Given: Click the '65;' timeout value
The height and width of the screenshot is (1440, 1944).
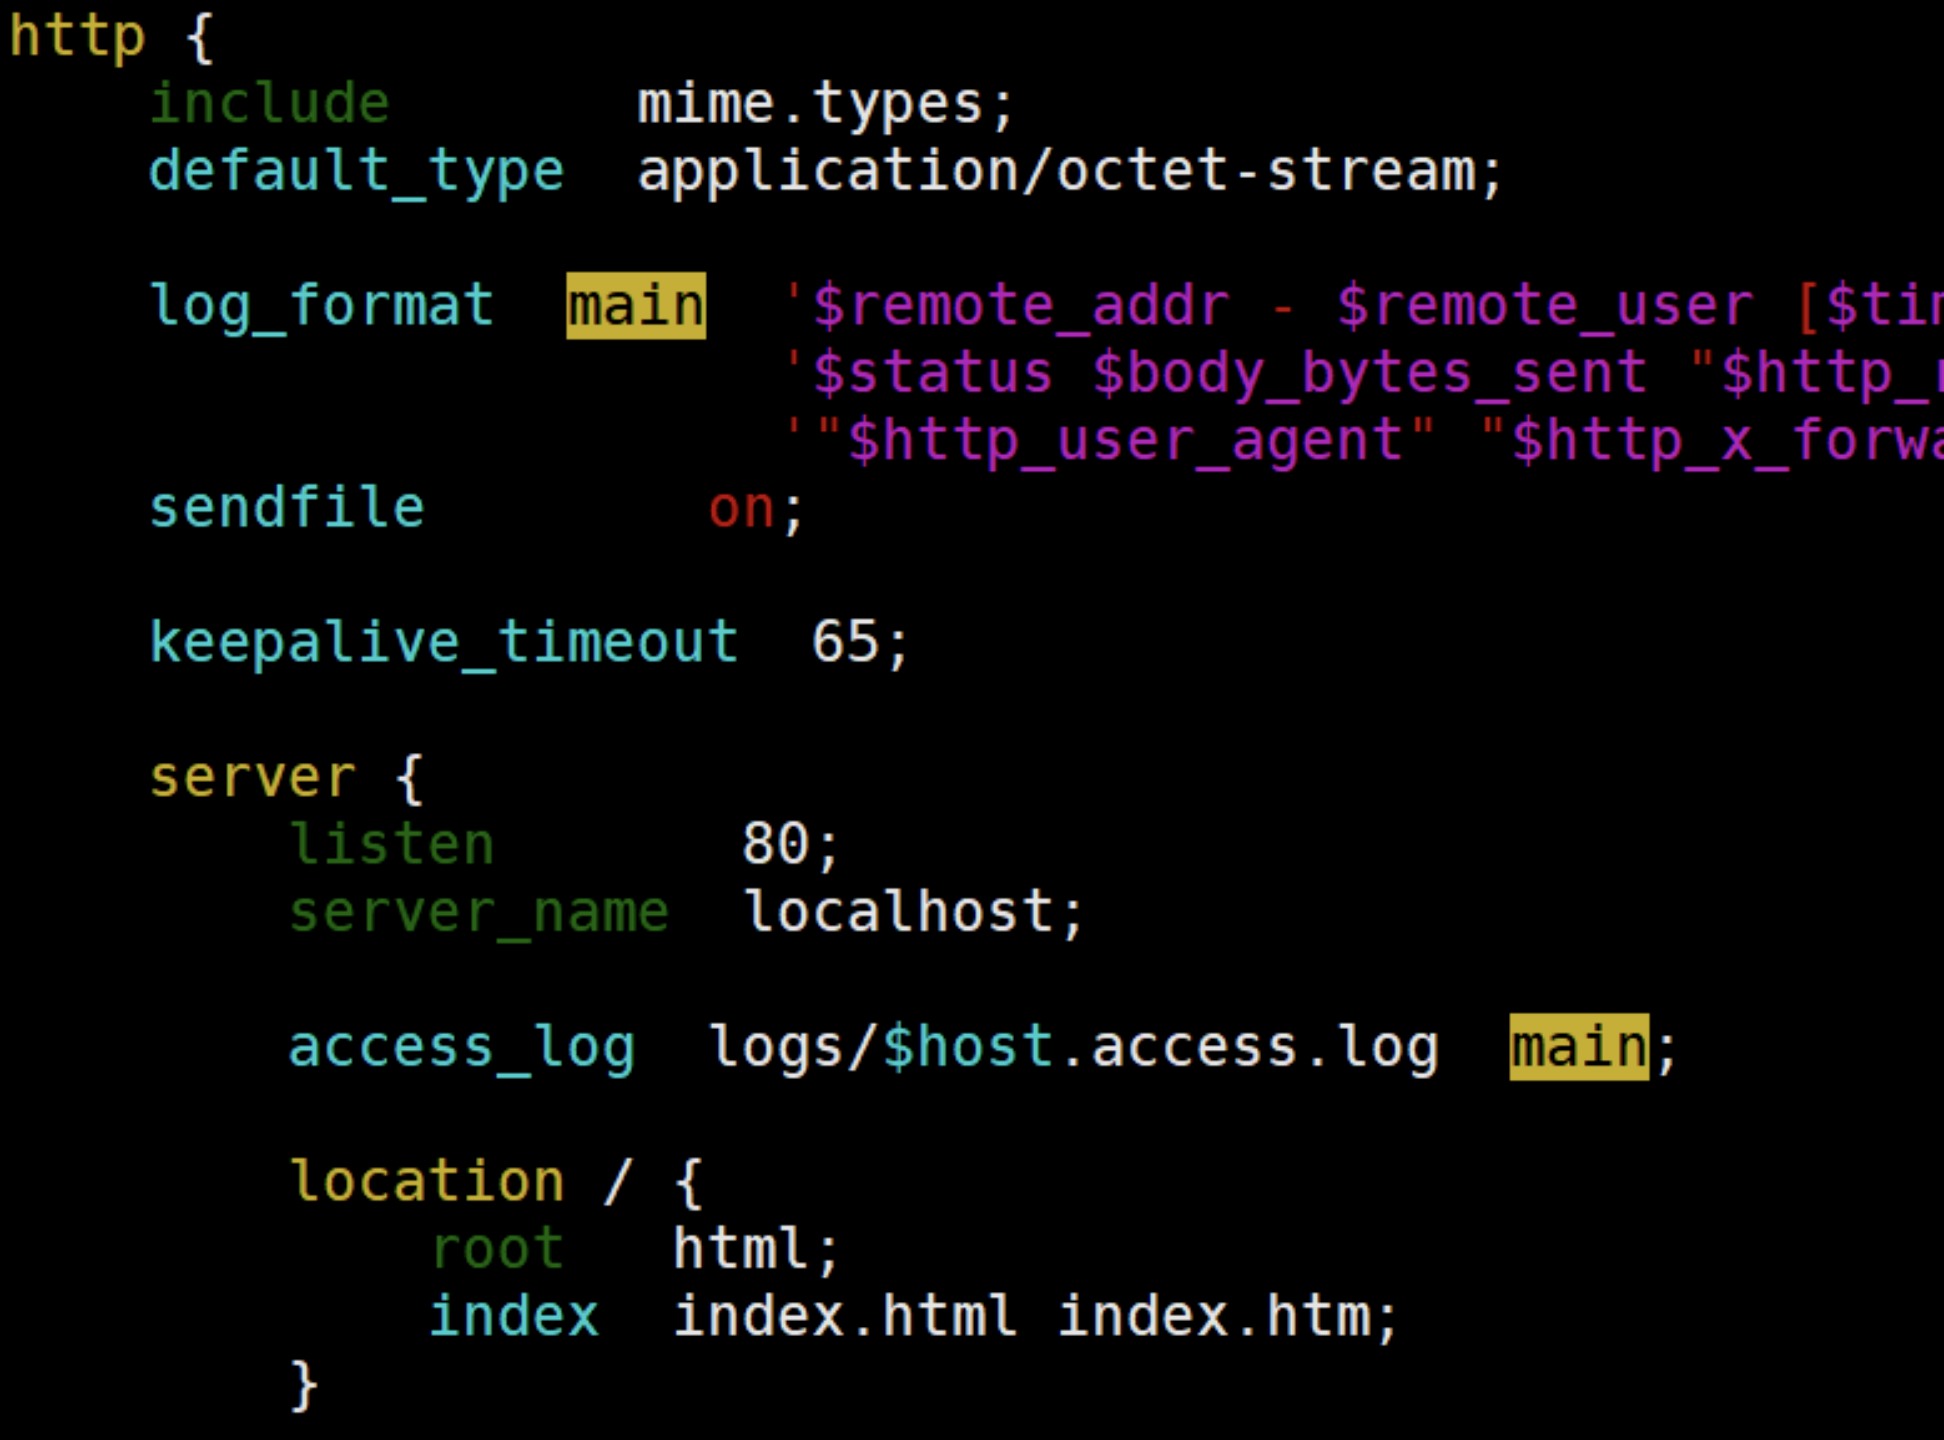Looking at the screenshot, I should click(861, 644).
